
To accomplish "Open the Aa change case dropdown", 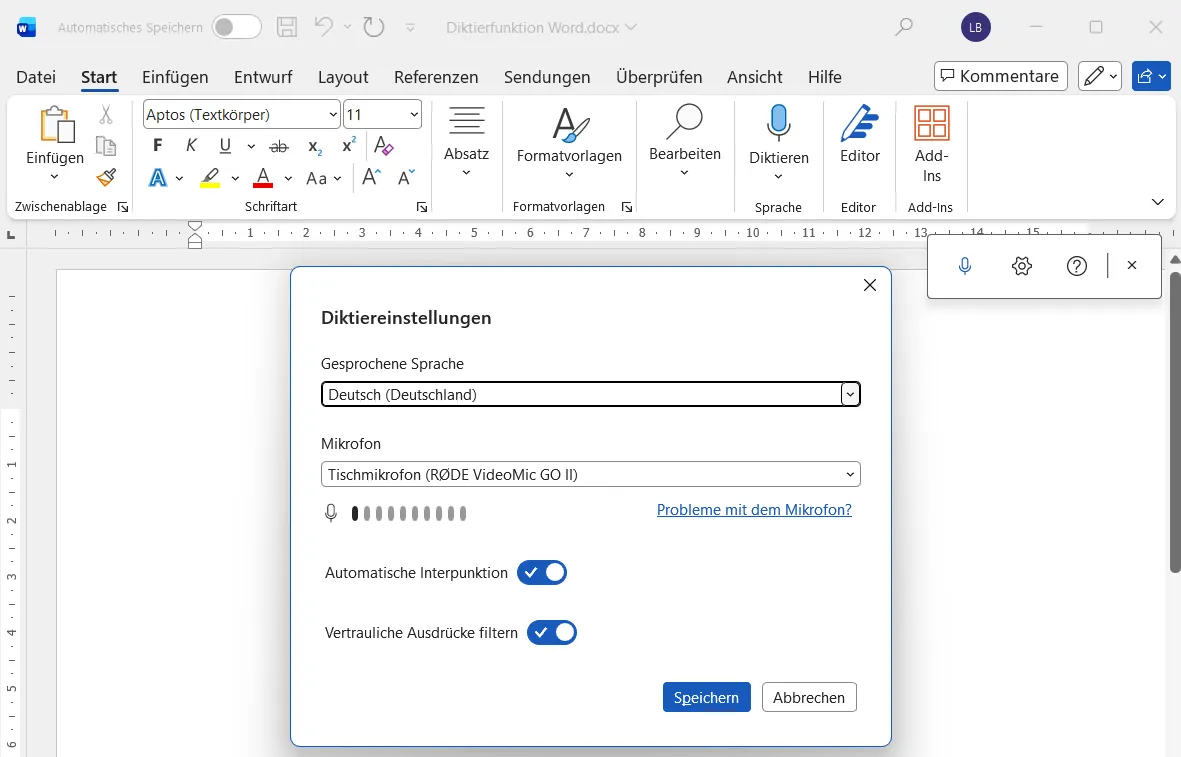I will (323, 179).
